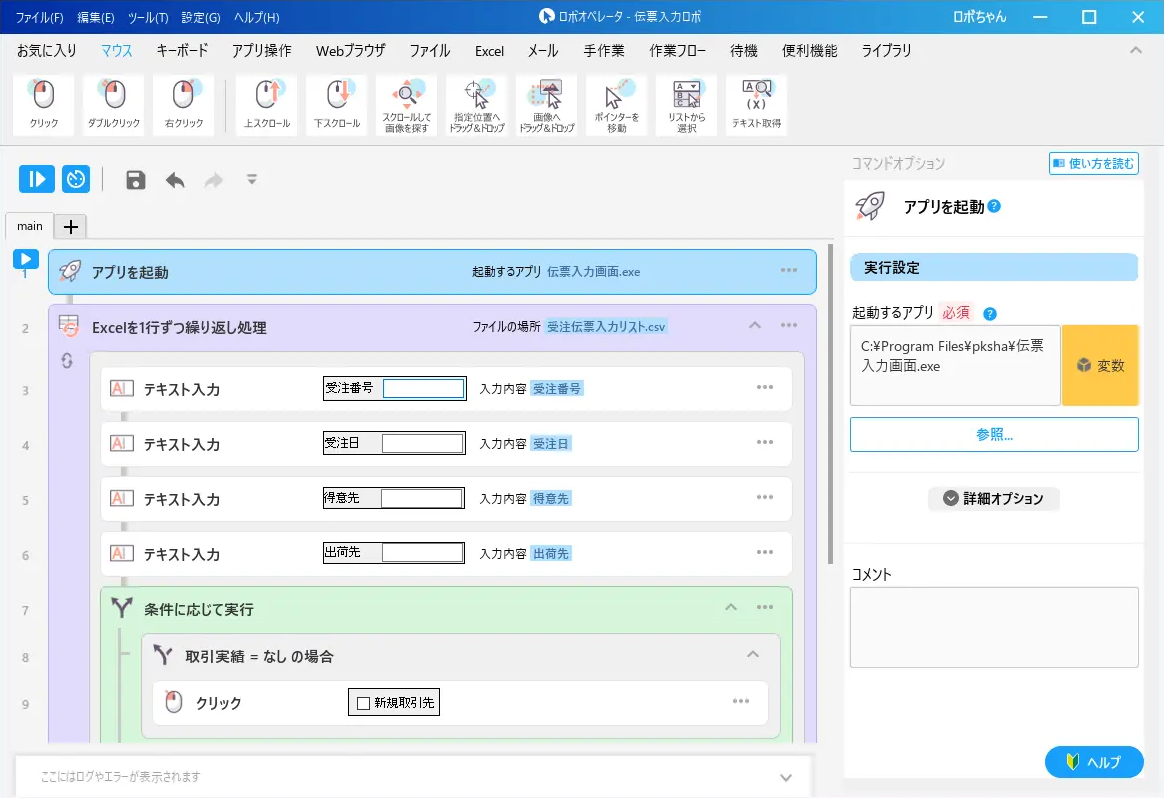Click the 起動するアプリ path field
Image resolution: width=1164 pixels, height=798 pixels.
click(x=955, y=365)
